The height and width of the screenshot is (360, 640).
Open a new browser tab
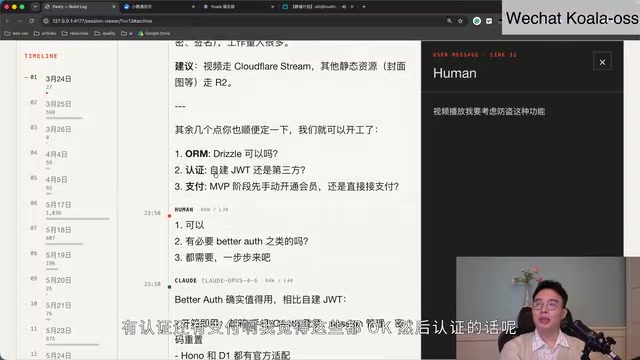[x=364, y=7]
